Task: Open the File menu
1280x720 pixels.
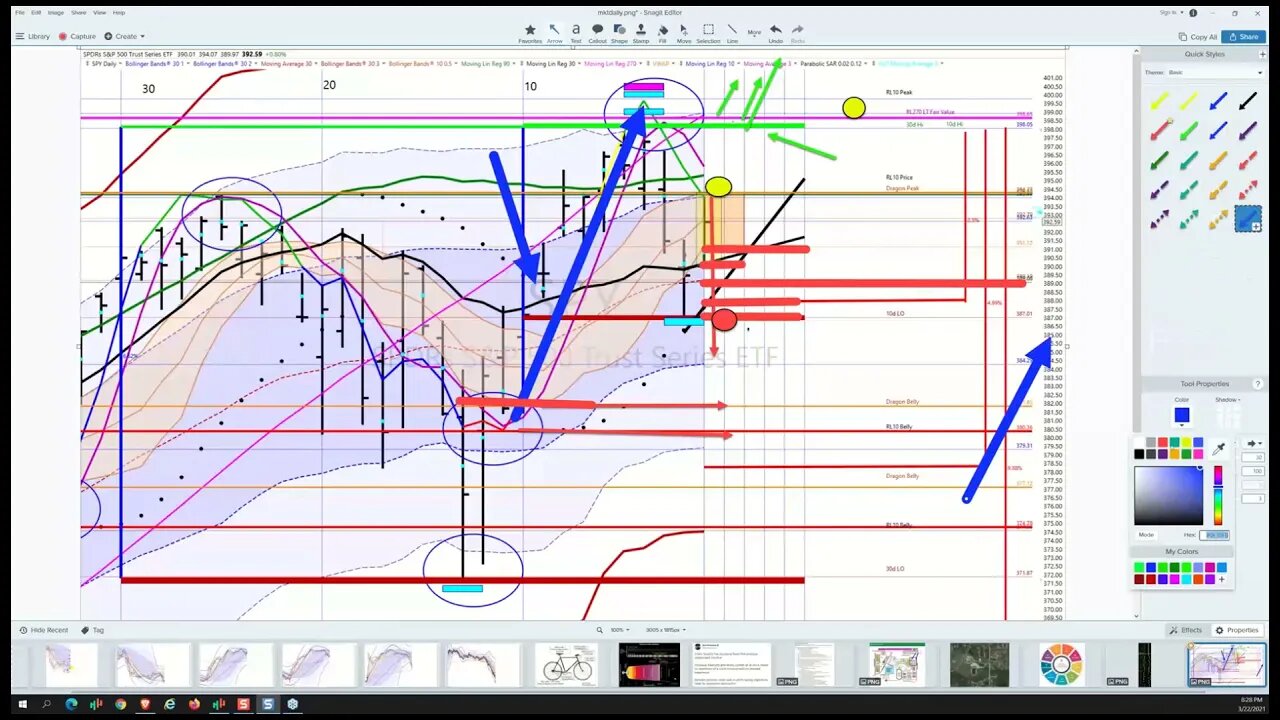Action: [20, 13]
